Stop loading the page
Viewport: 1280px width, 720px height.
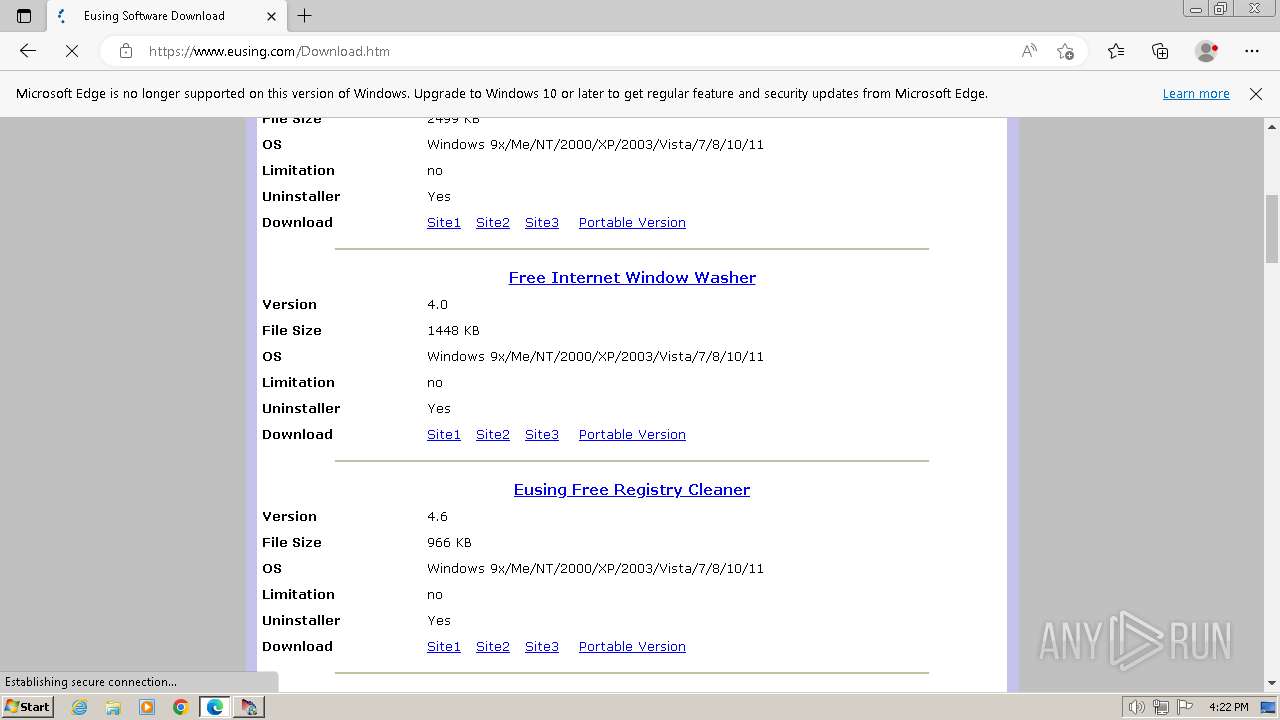pos(72,51)
